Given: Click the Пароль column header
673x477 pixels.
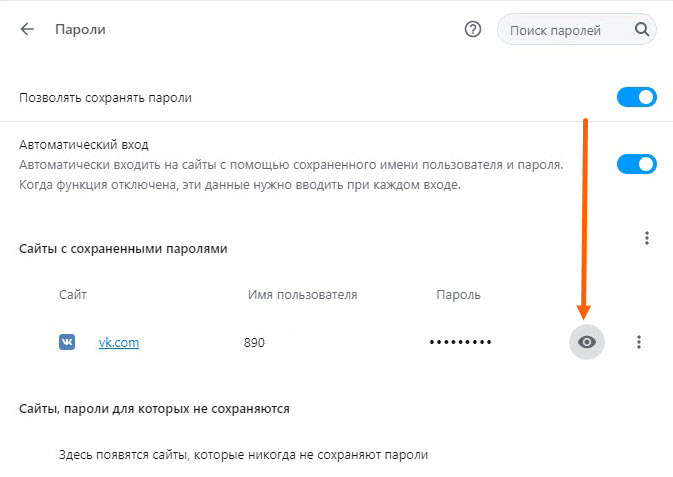Looking at the screenshot, I should pos(458,294).
